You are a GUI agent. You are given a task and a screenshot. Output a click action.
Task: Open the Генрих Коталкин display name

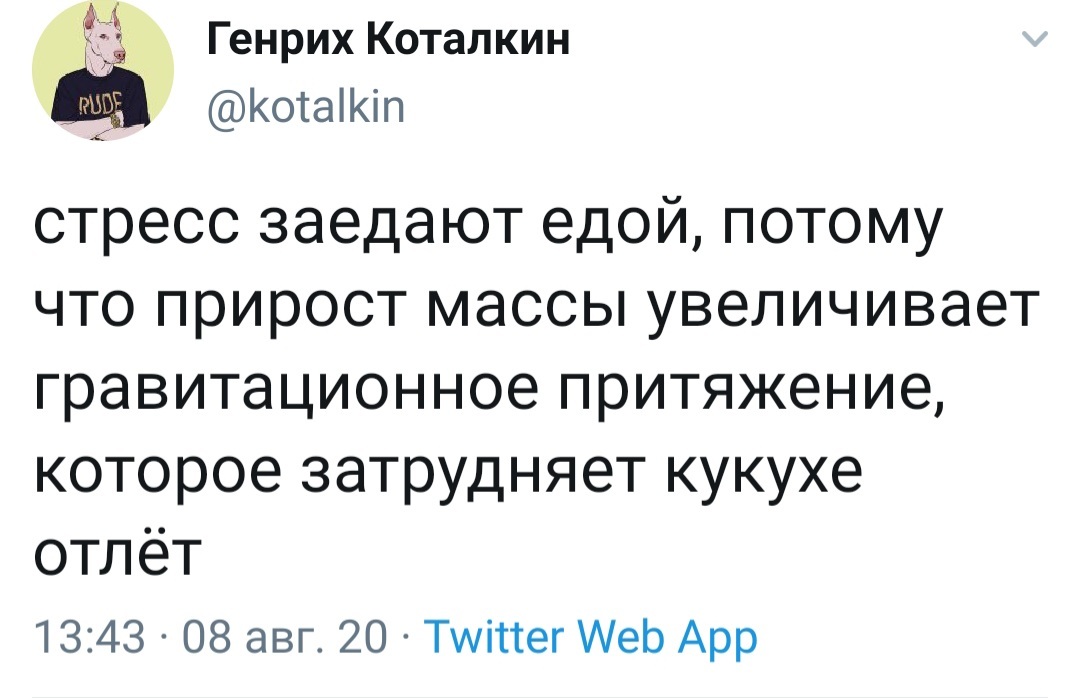pyautogui.click(x=389, y=43)
